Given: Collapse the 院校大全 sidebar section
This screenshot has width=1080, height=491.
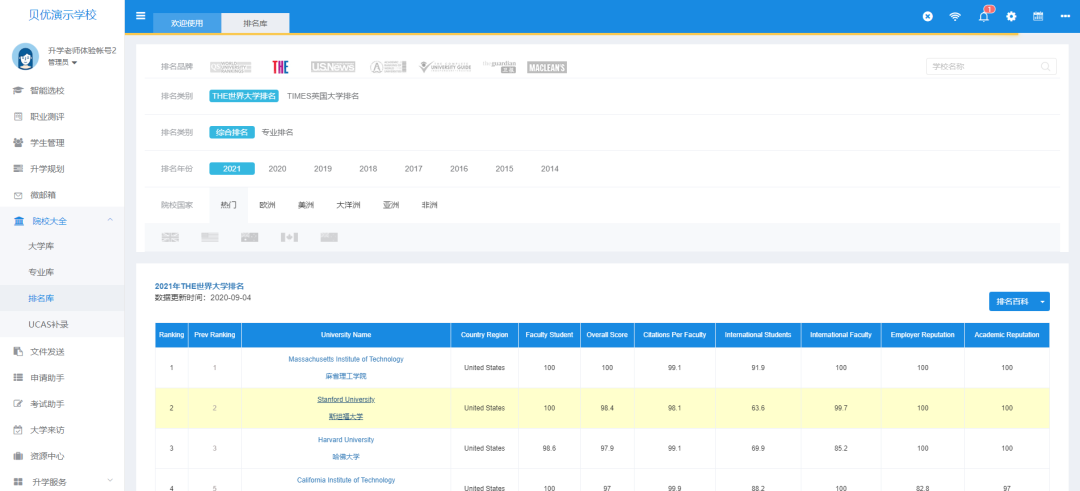Looking at the screenshot, I should (x=62, y=220).
